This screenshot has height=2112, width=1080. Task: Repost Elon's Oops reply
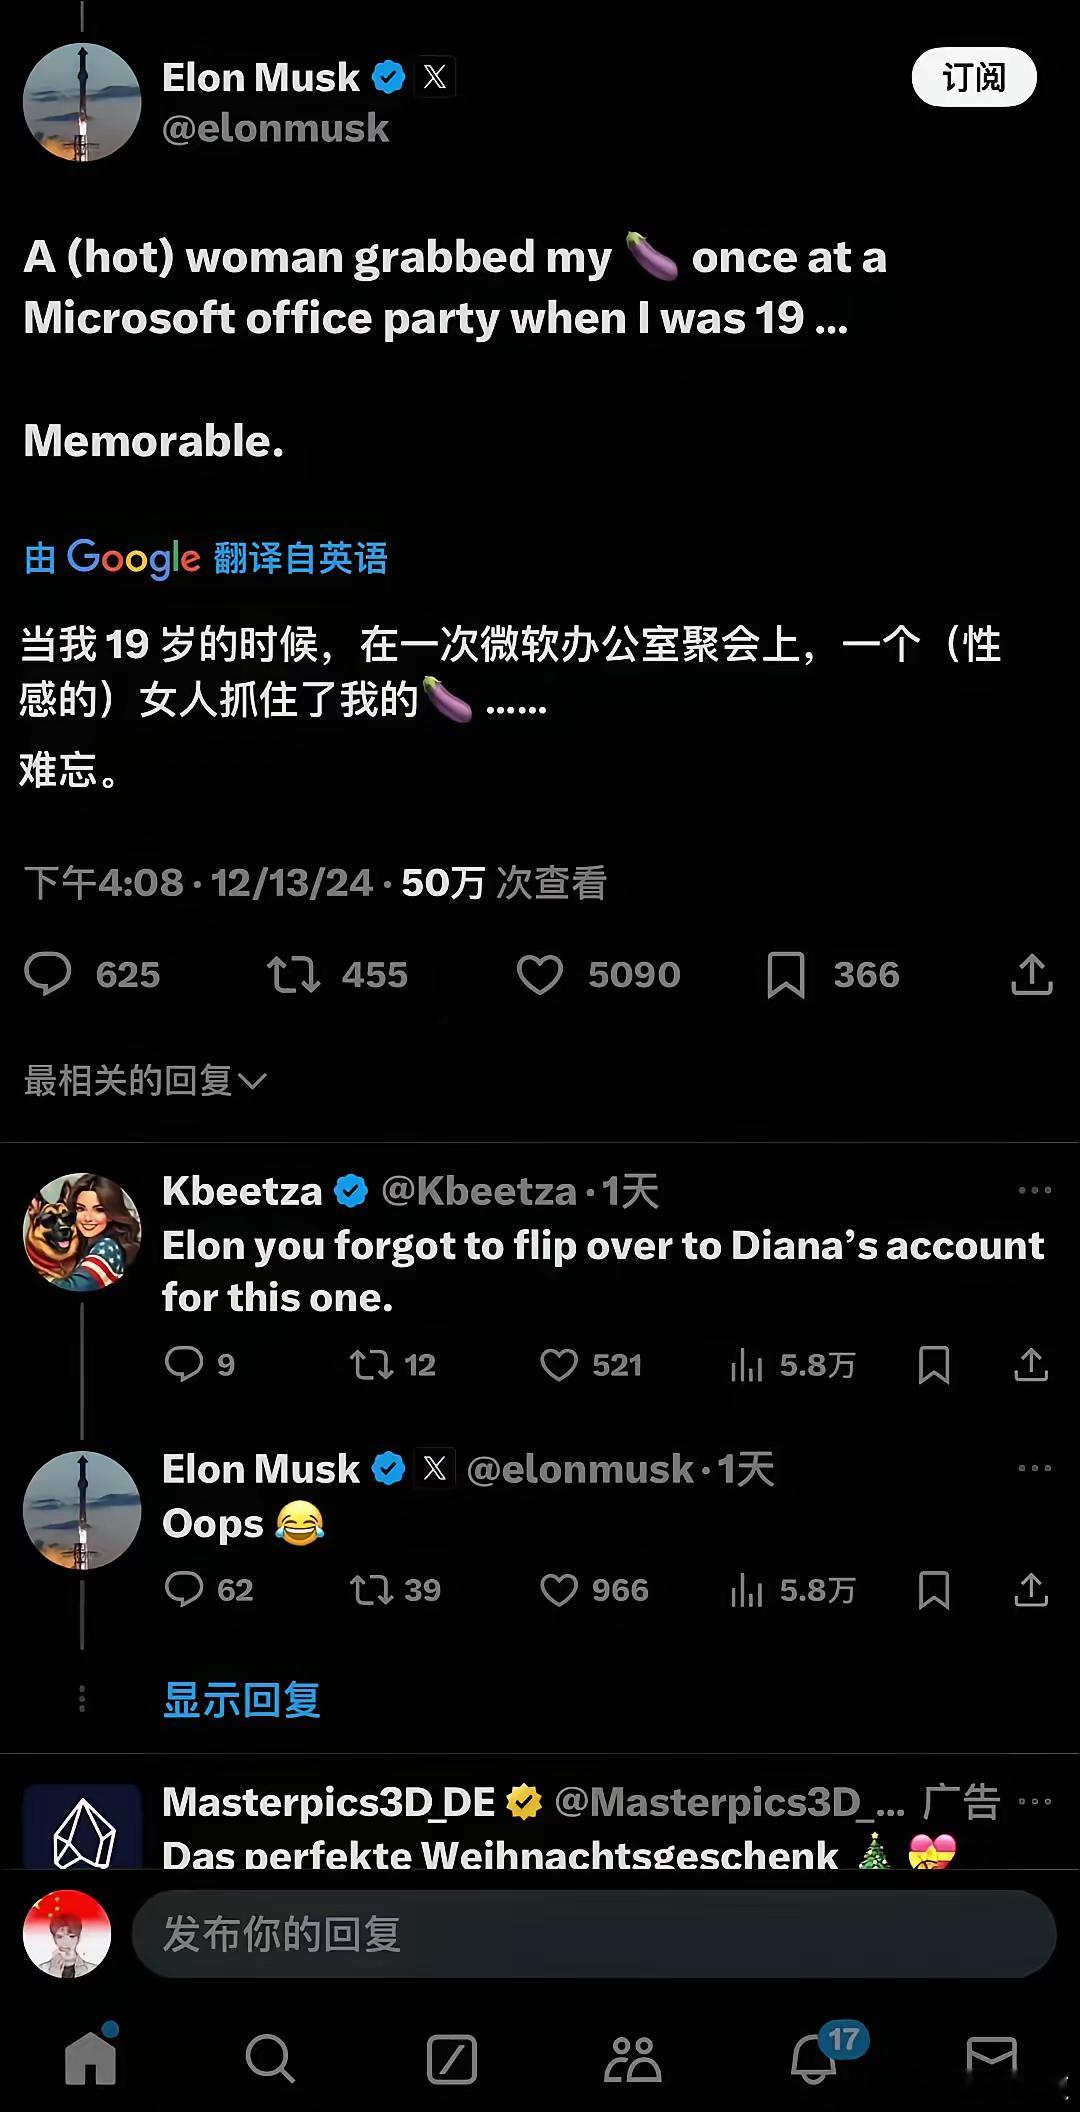click(371, 1590)
